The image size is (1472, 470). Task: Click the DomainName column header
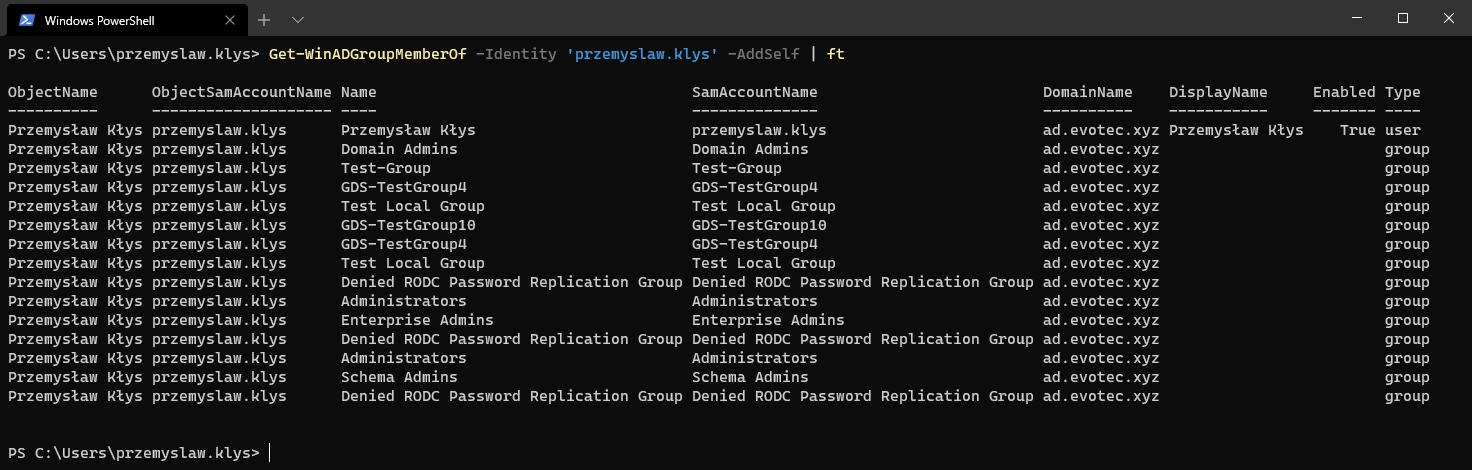(1087, 92)
